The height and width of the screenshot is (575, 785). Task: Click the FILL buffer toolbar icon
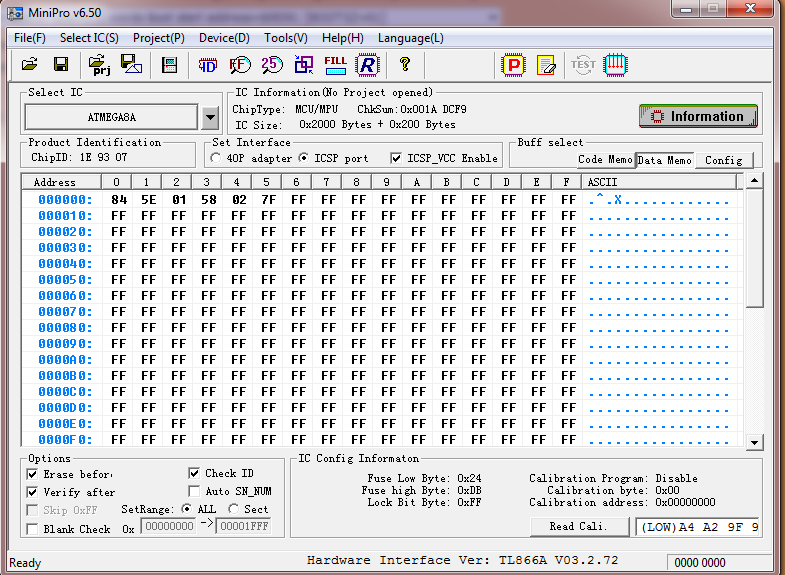click(x=336, y=65)
